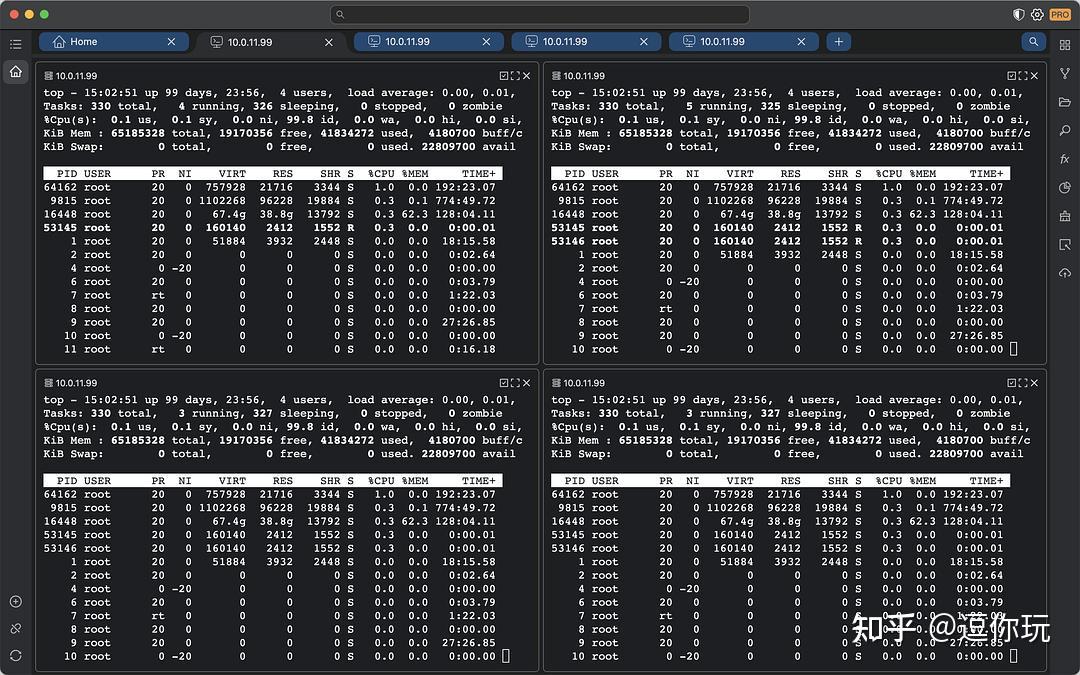Click the blue search button beside tabs
Screen dimensions: 1080x675
[1033, 42]
